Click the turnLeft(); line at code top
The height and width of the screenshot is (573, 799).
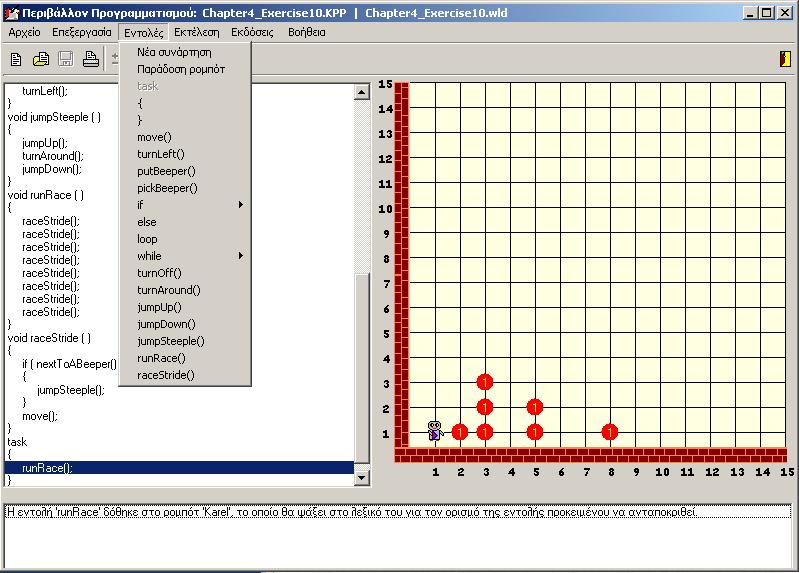[x=44, y=91]
